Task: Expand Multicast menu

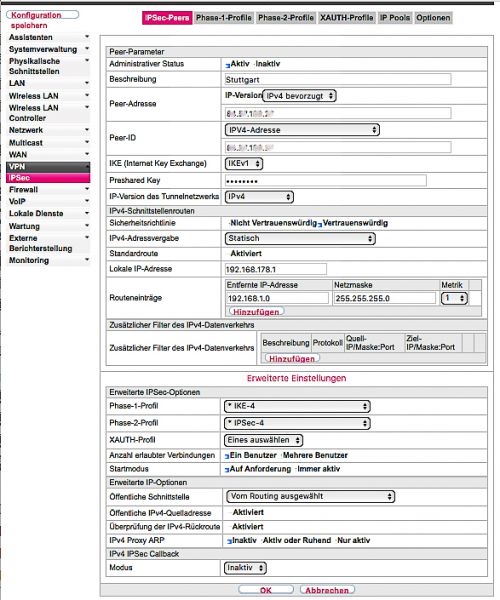Action: pyautogui.click(x=48, y=143)
